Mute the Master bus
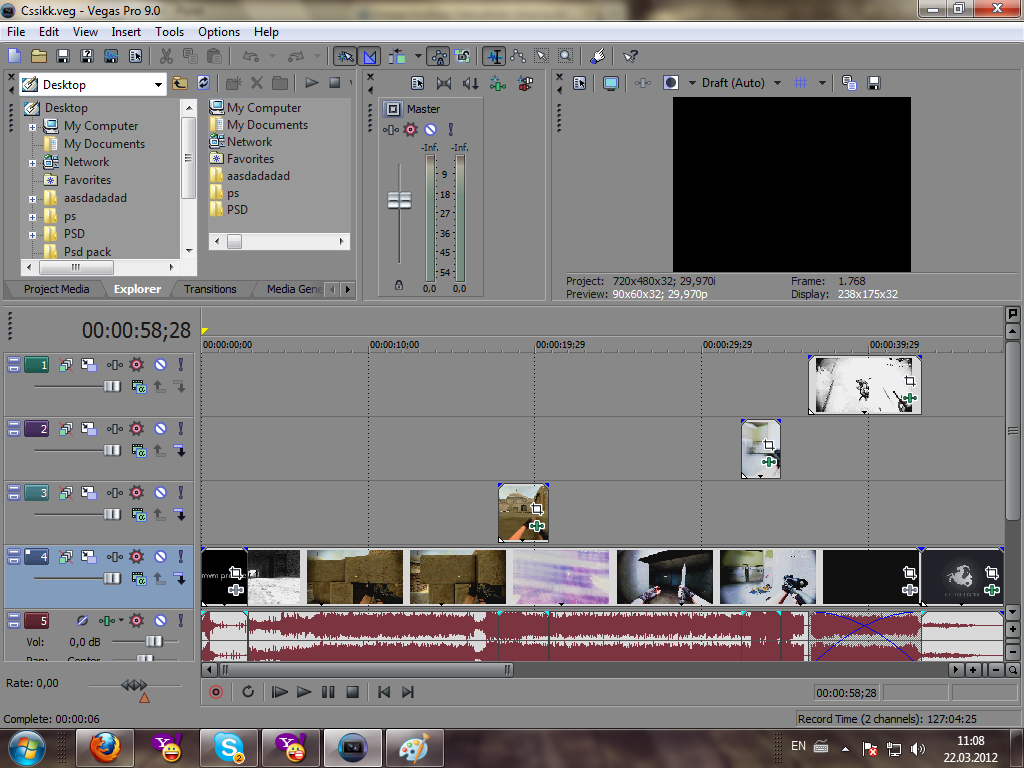This screenshot has width=1024, height=768. pyautogui.click(x=430, y=129)
